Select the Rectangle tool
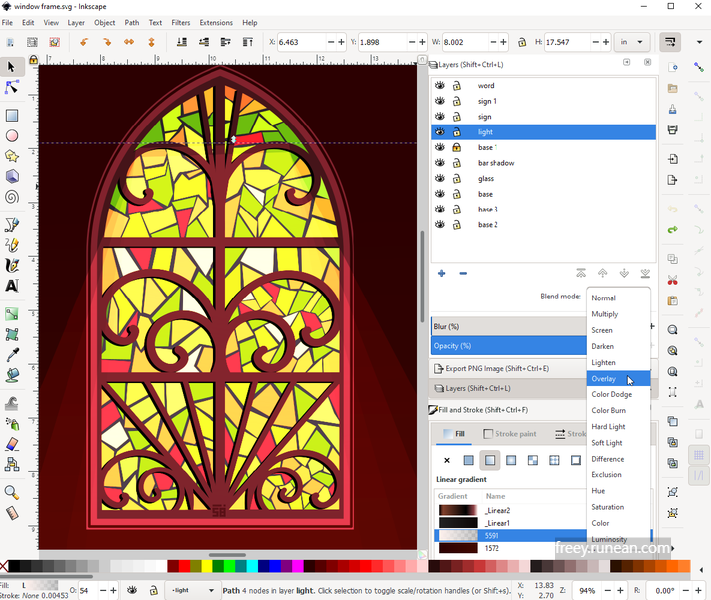711x600 pixels. point(12,116)
